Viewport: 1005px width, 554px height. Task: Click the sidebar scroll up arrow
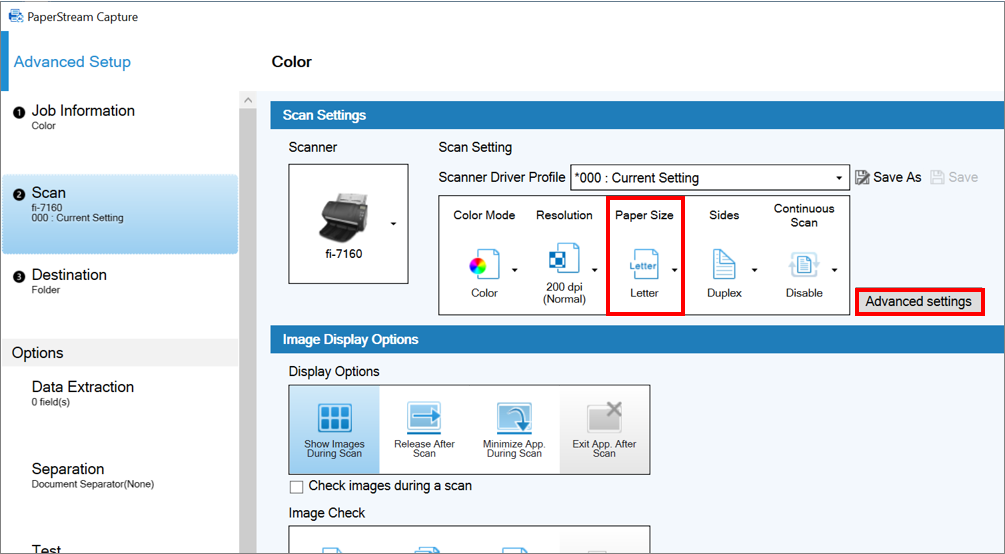(248, 100)
